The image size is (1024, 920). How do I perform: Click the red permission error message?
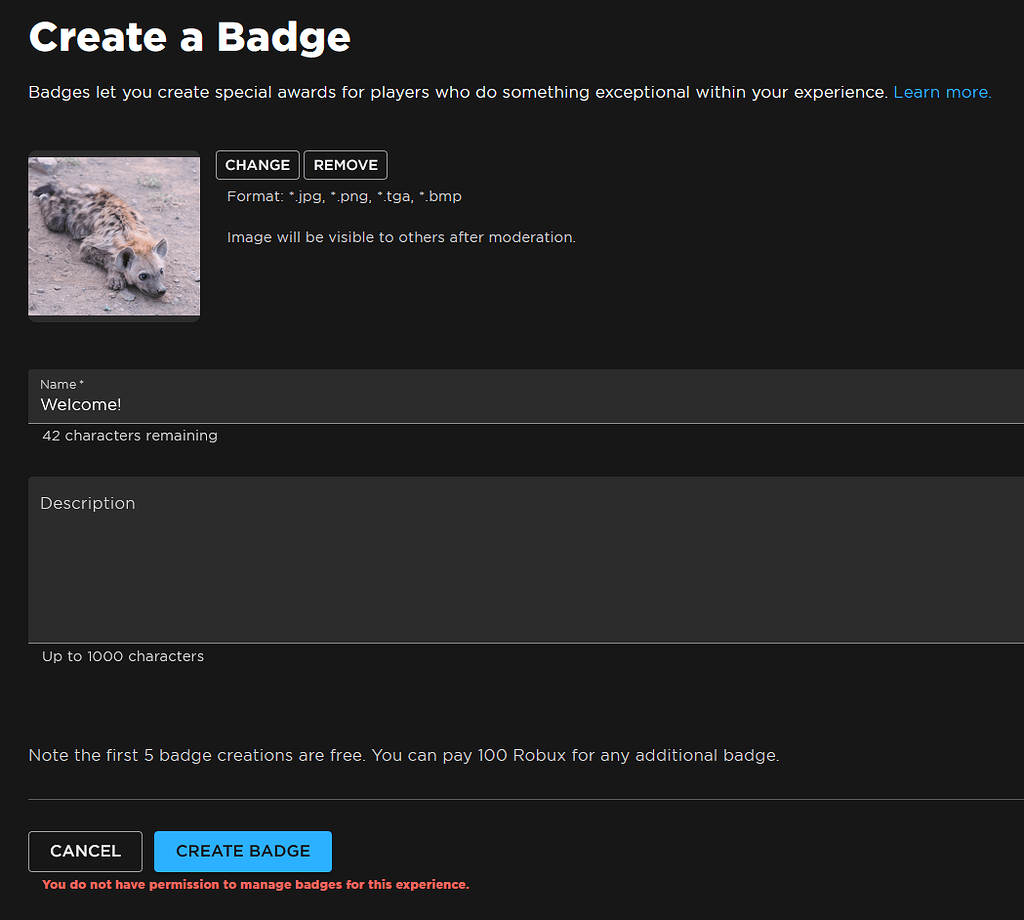(254, 885)
